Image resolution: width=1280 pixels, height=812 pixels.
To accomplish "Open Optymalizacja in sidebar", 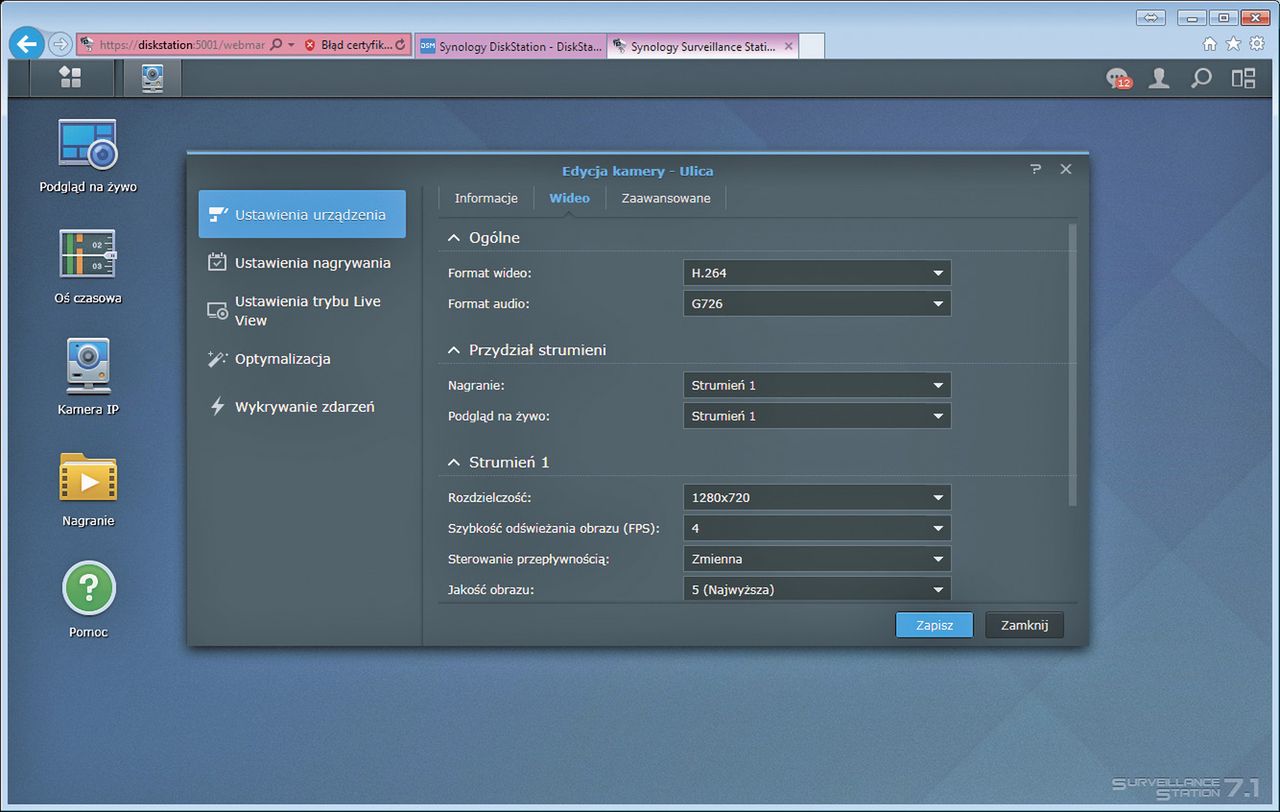I will point(302,359).
